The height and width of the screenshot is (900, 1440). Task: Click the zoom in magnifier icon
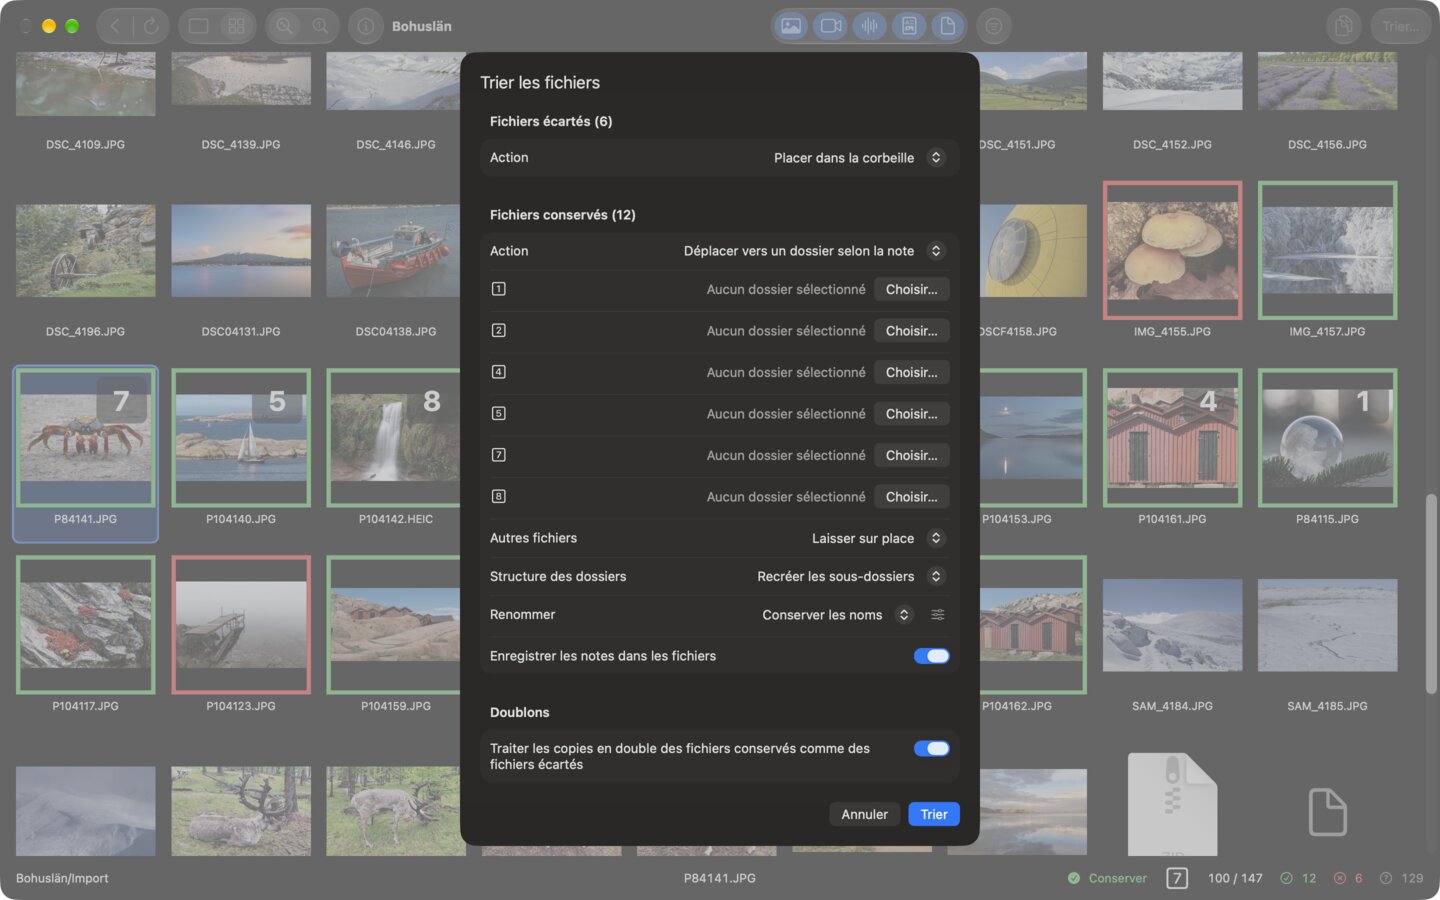click(285, 26)
